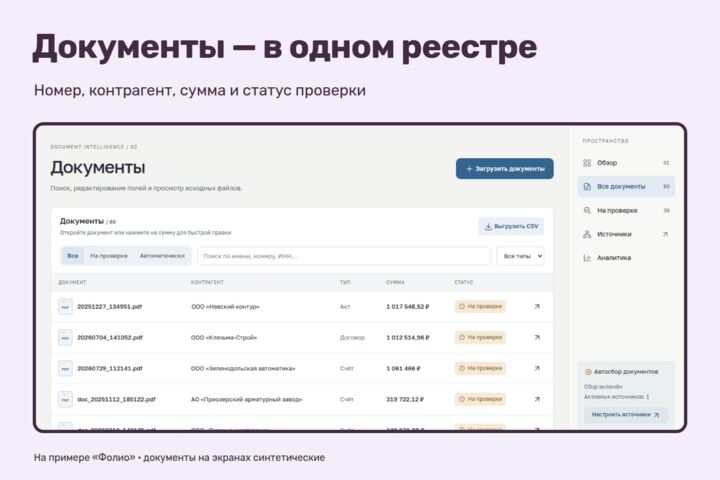
Task: Select the Все filter tab
Action: click(73, 256)
